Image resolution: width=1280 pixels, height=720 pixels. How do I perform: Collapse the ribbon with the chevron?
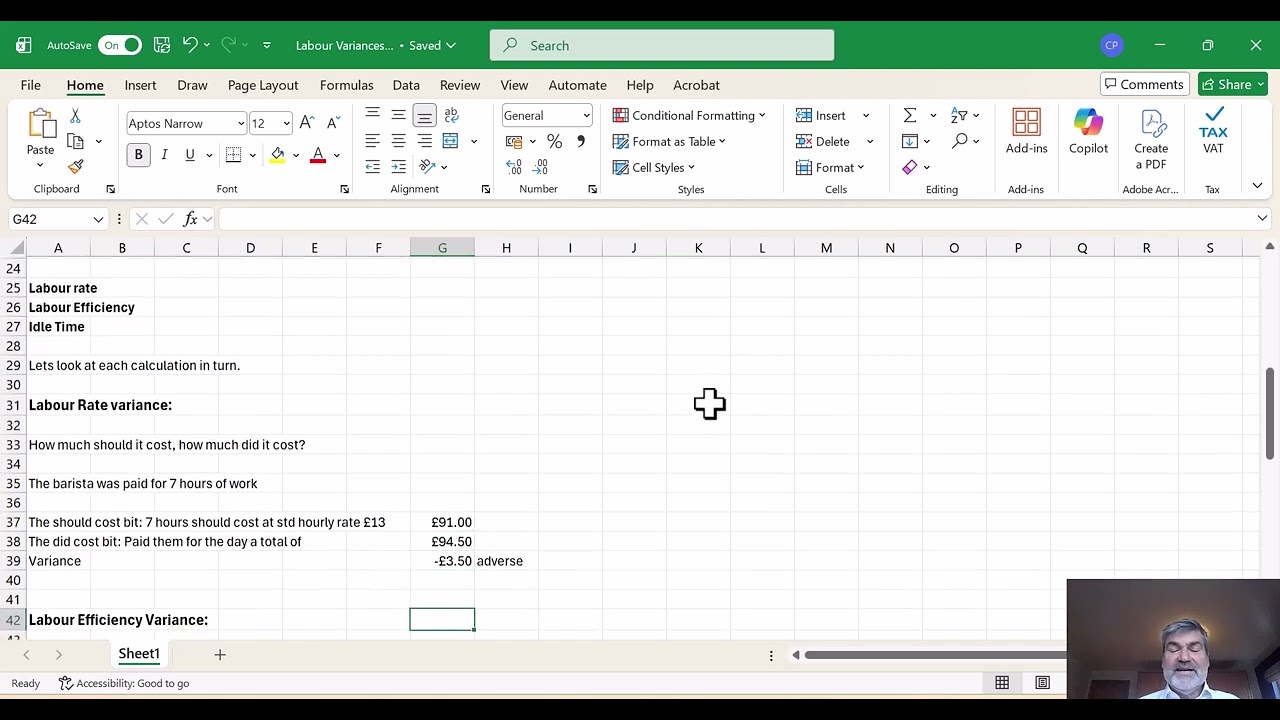coord(1257,186)
